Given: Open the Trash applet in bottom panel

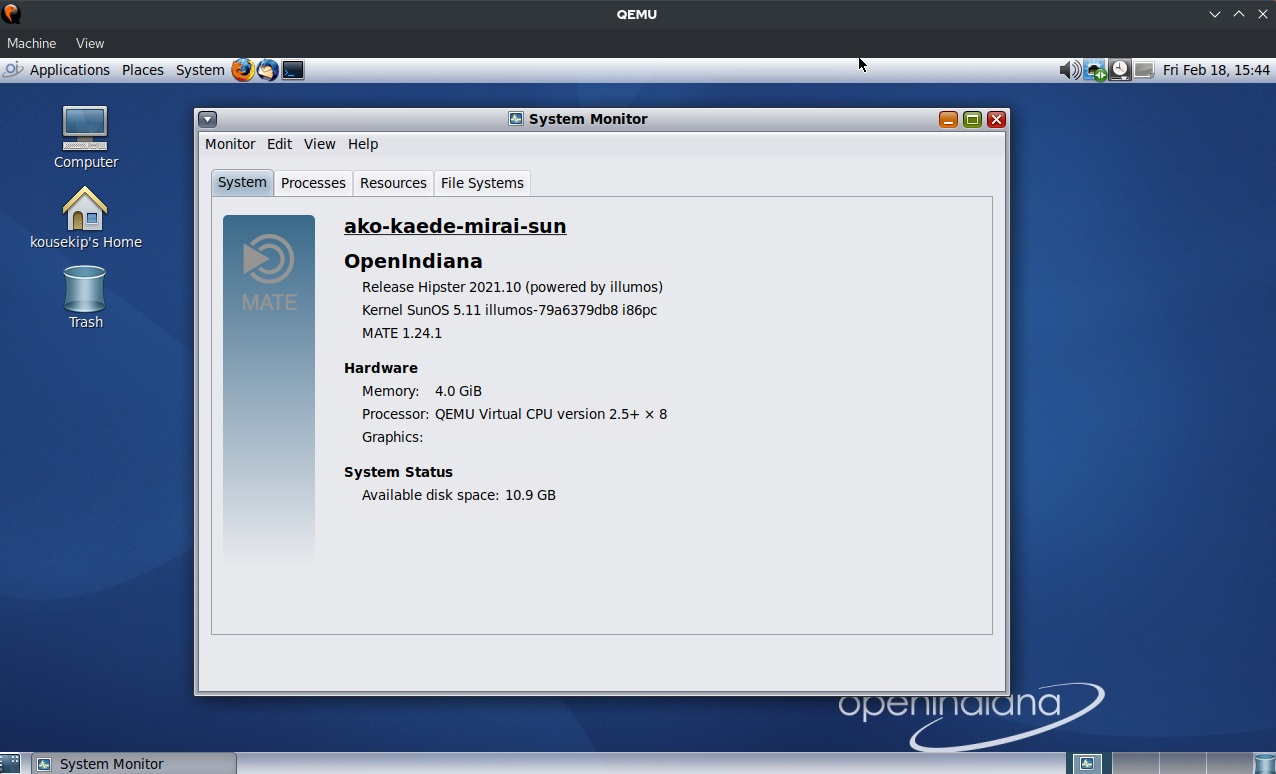Looking at the screenshot, I should coord(1264,764).
